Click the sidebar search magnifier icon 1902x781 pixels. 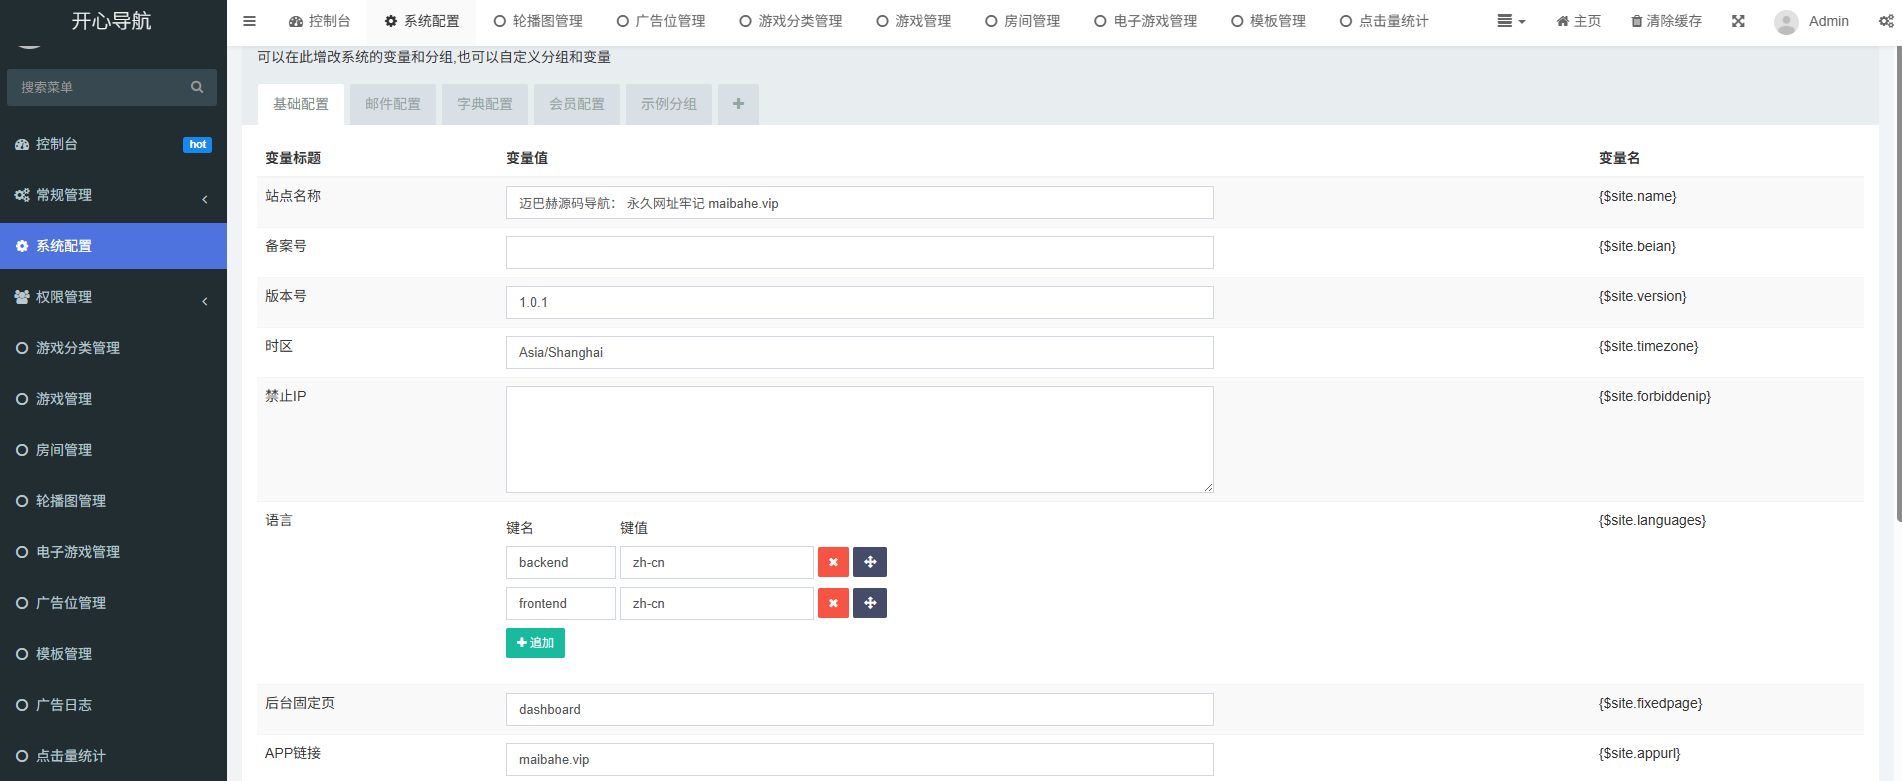[x=197, y=87]
